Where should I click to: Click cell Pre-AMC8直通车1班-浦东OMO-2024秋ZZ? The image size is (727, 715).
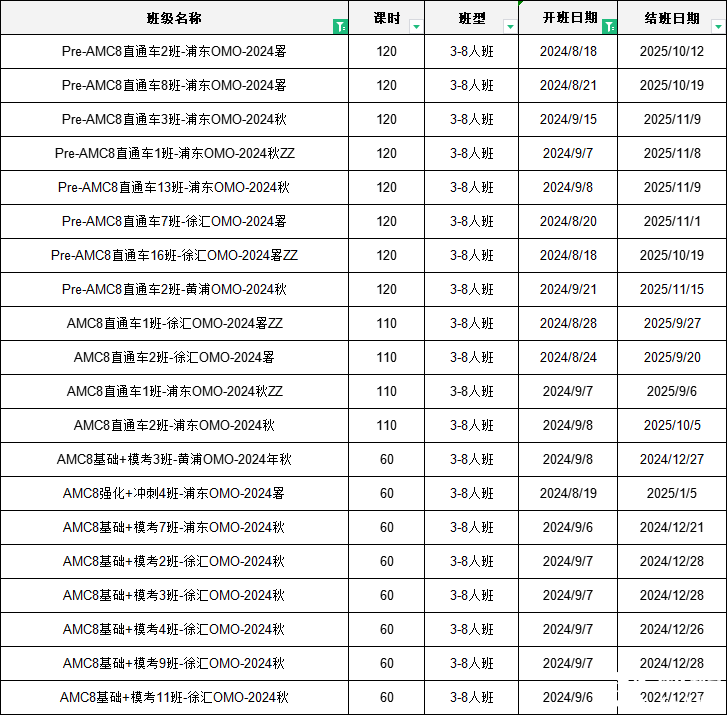174,153
